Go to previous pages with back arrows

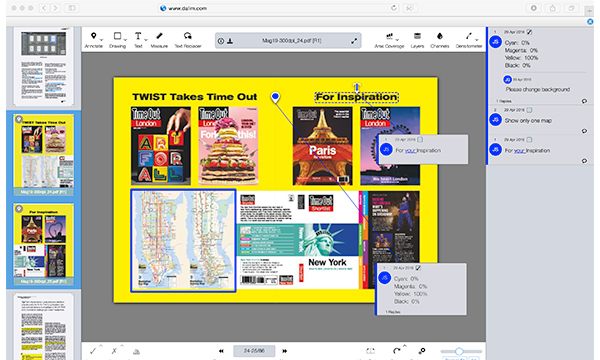[221, 351]
